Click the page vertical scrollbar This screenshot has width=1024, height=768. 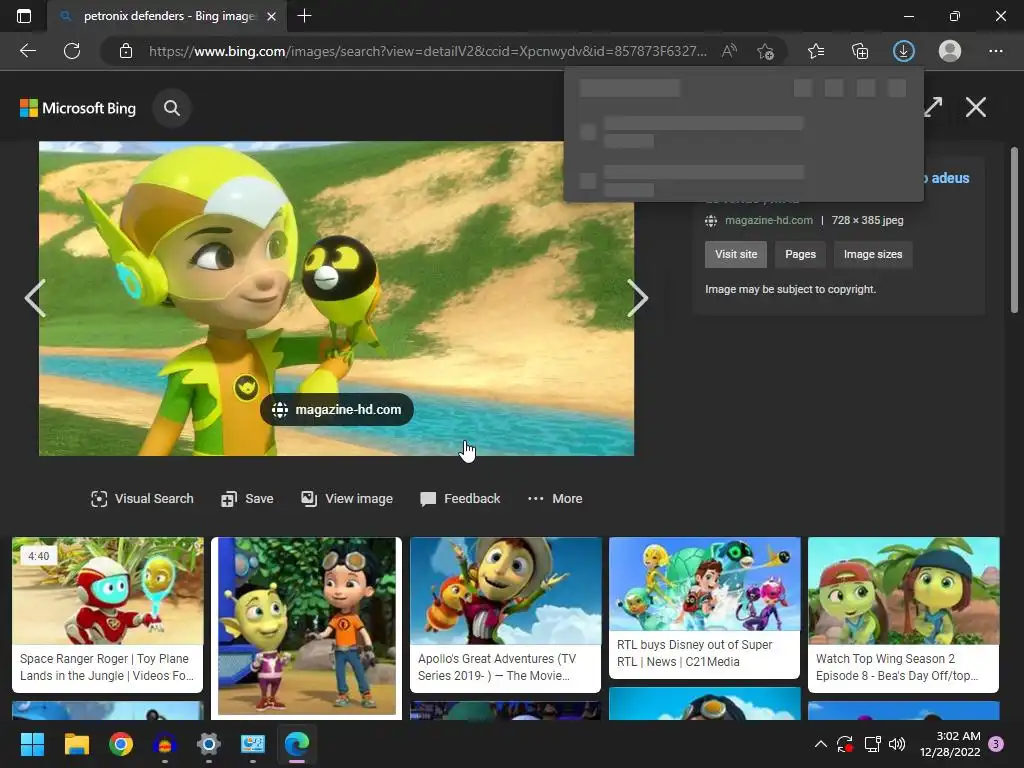[x=1014, y=229]
